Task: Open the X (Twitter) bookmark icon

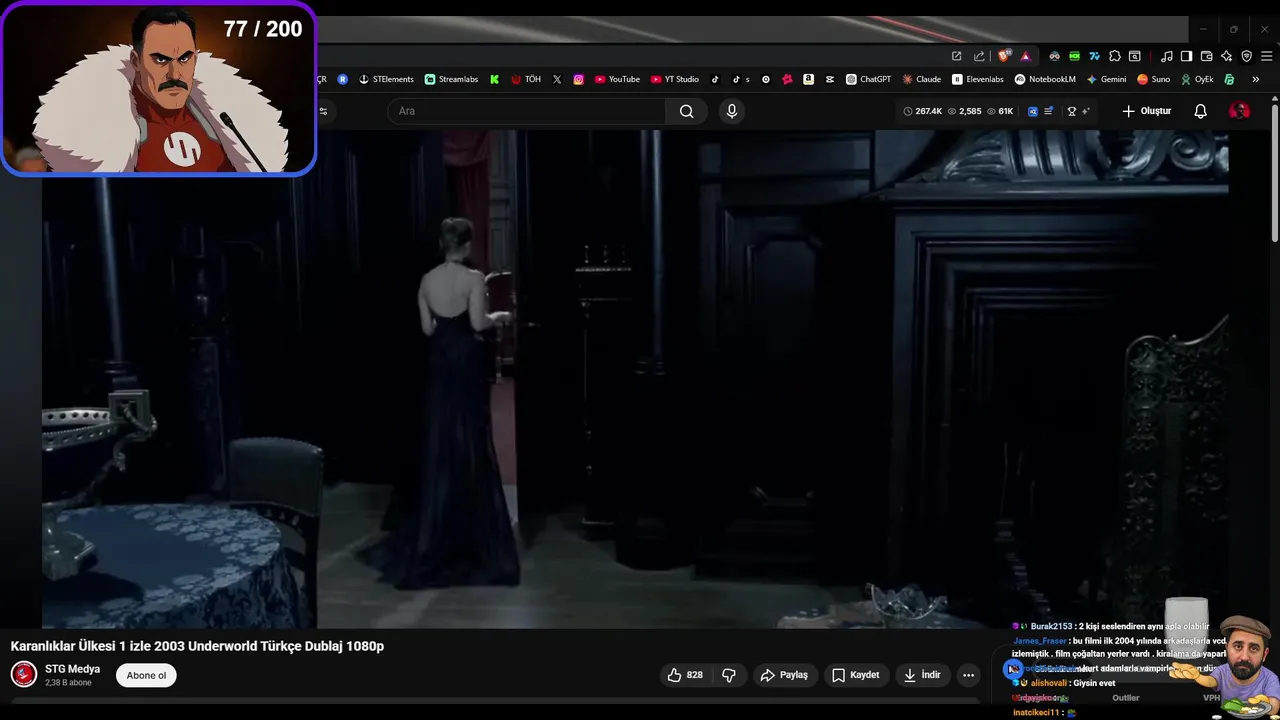Action: [x=557, y=79]
